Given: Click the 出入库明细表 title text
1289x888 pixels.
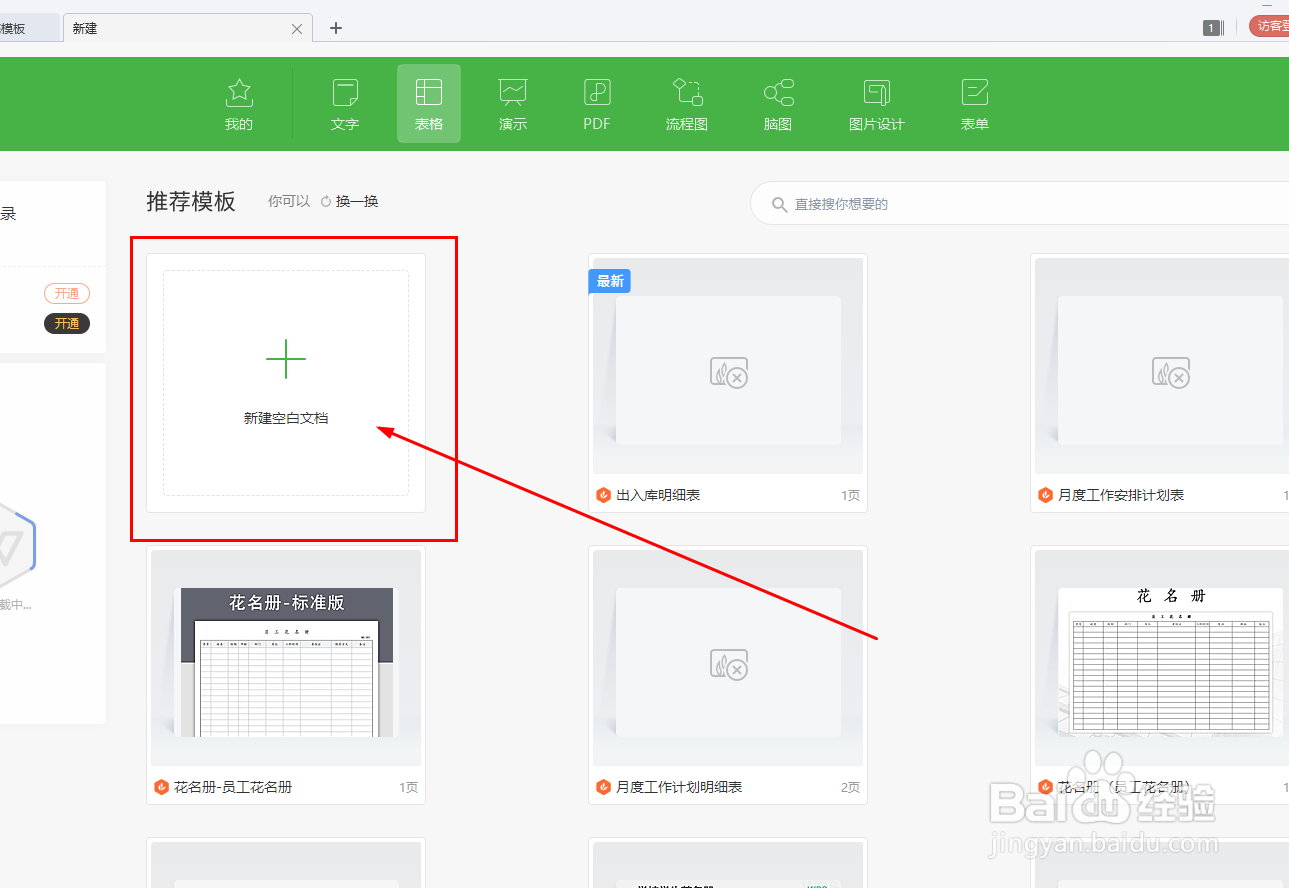Looking at the screenshot, I should point(658,495).
